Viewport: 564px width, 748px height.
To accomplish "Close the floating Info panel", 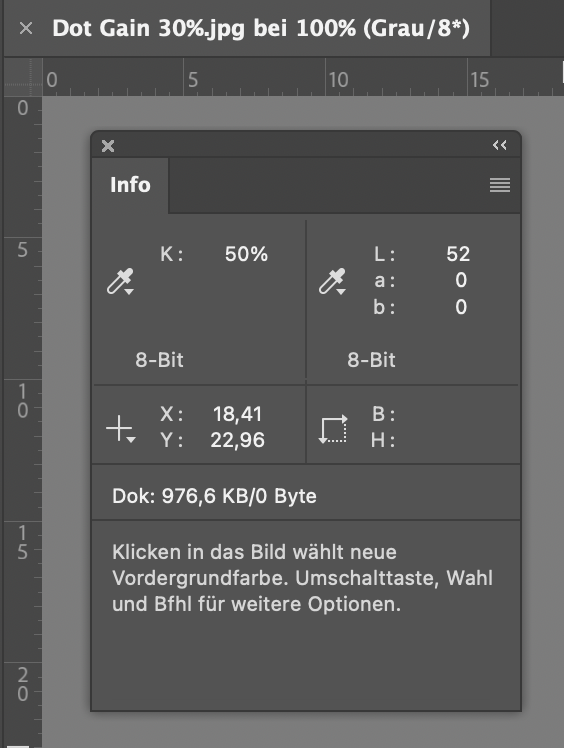I will 108,145.
